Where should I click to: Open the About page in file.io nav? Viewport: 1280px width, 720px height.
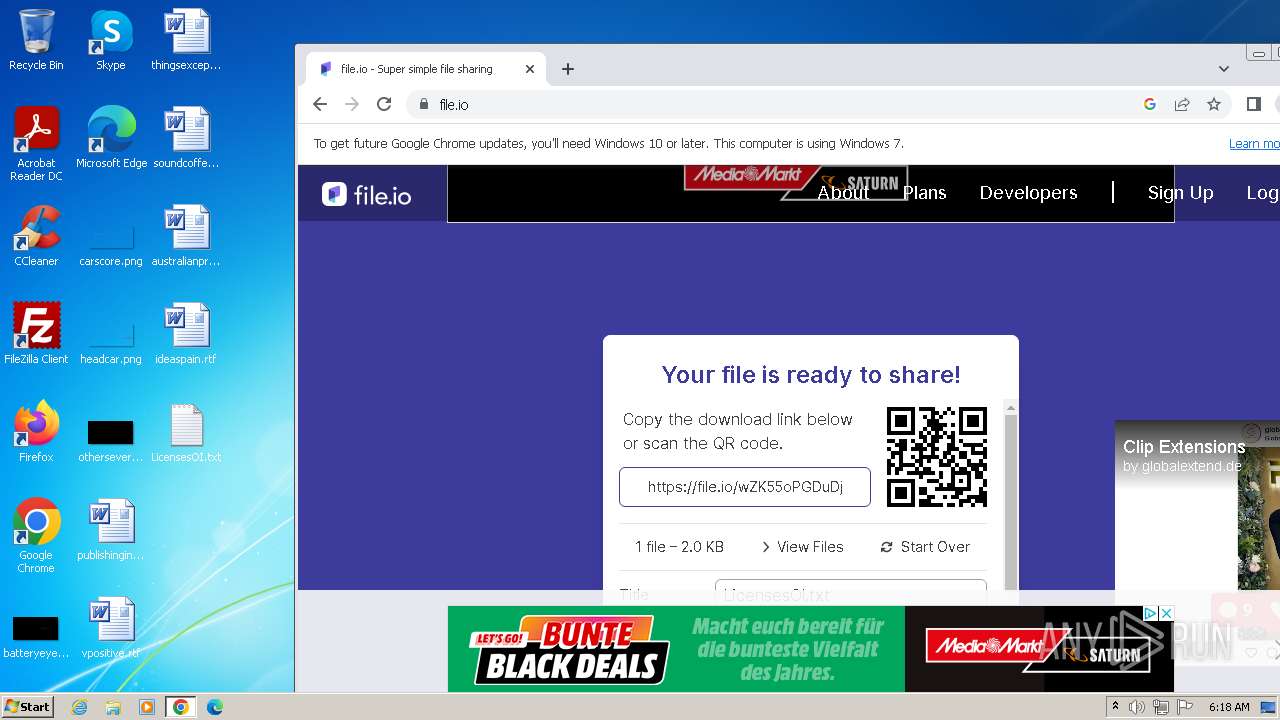pos(843,193)
